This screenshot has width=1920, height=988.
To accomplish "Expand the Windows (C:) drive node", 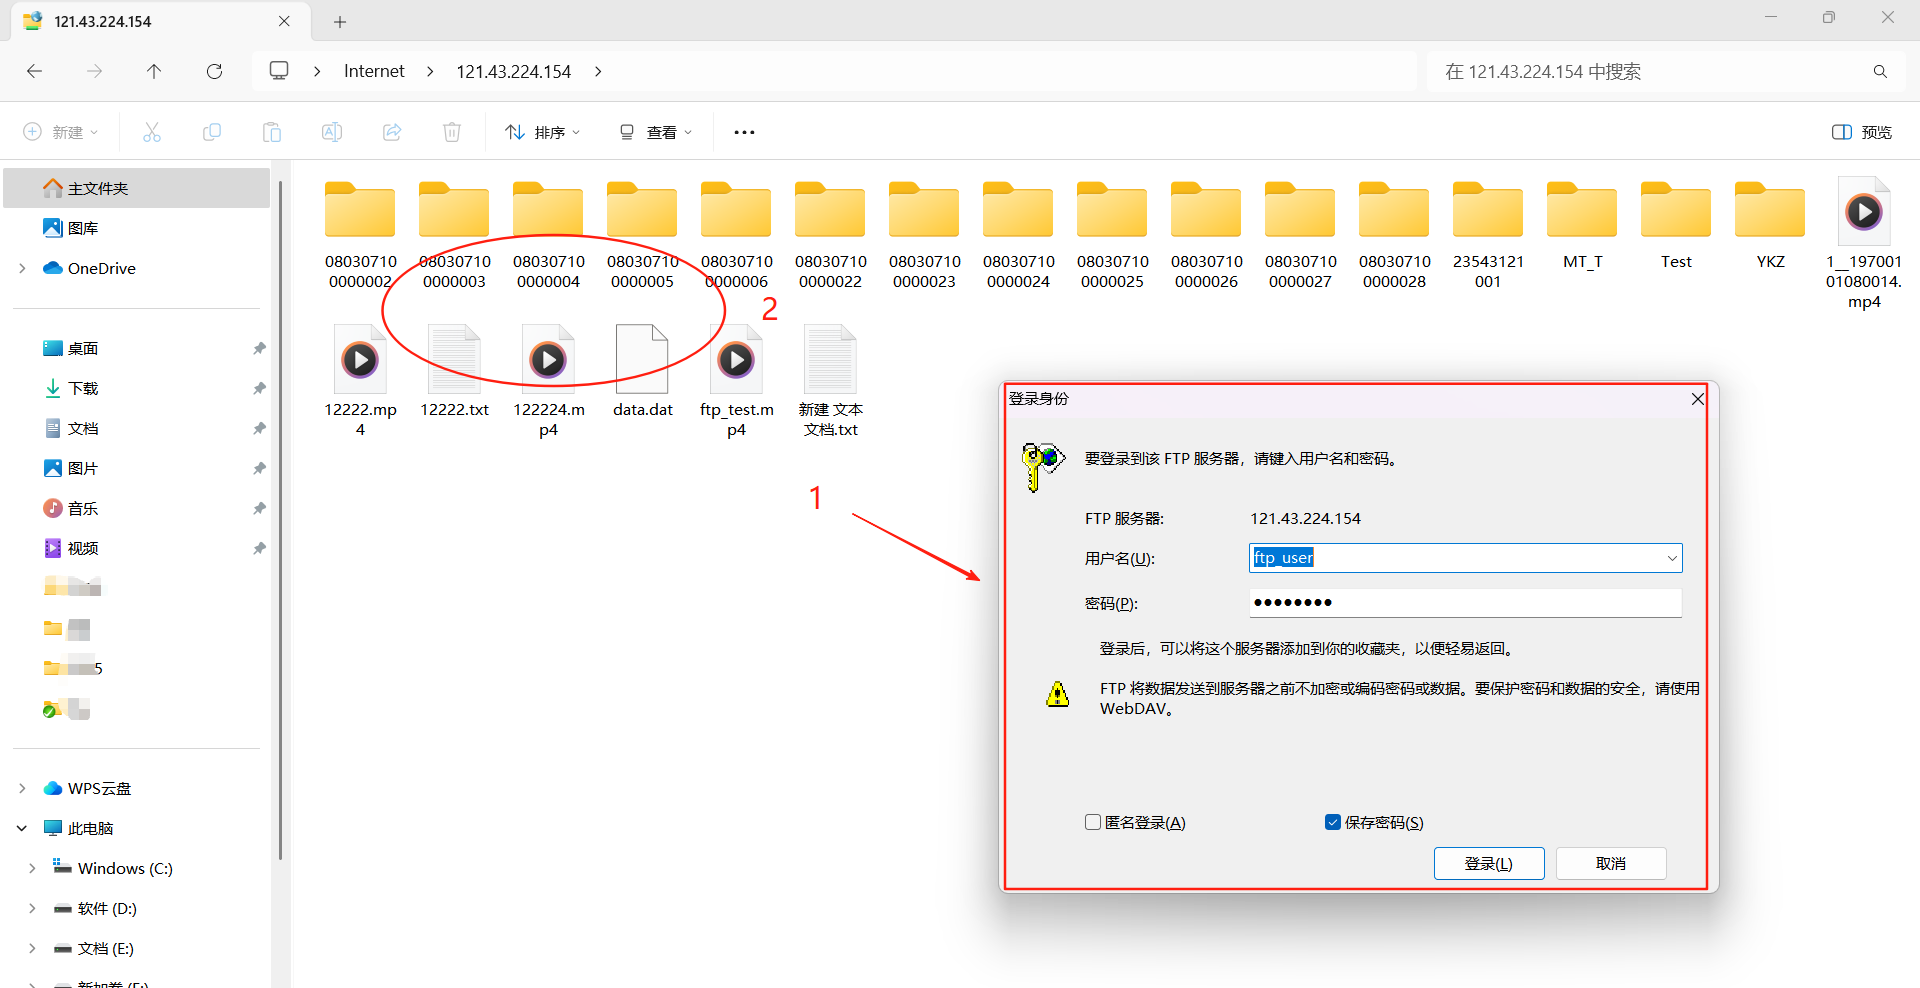I will 32,868.
